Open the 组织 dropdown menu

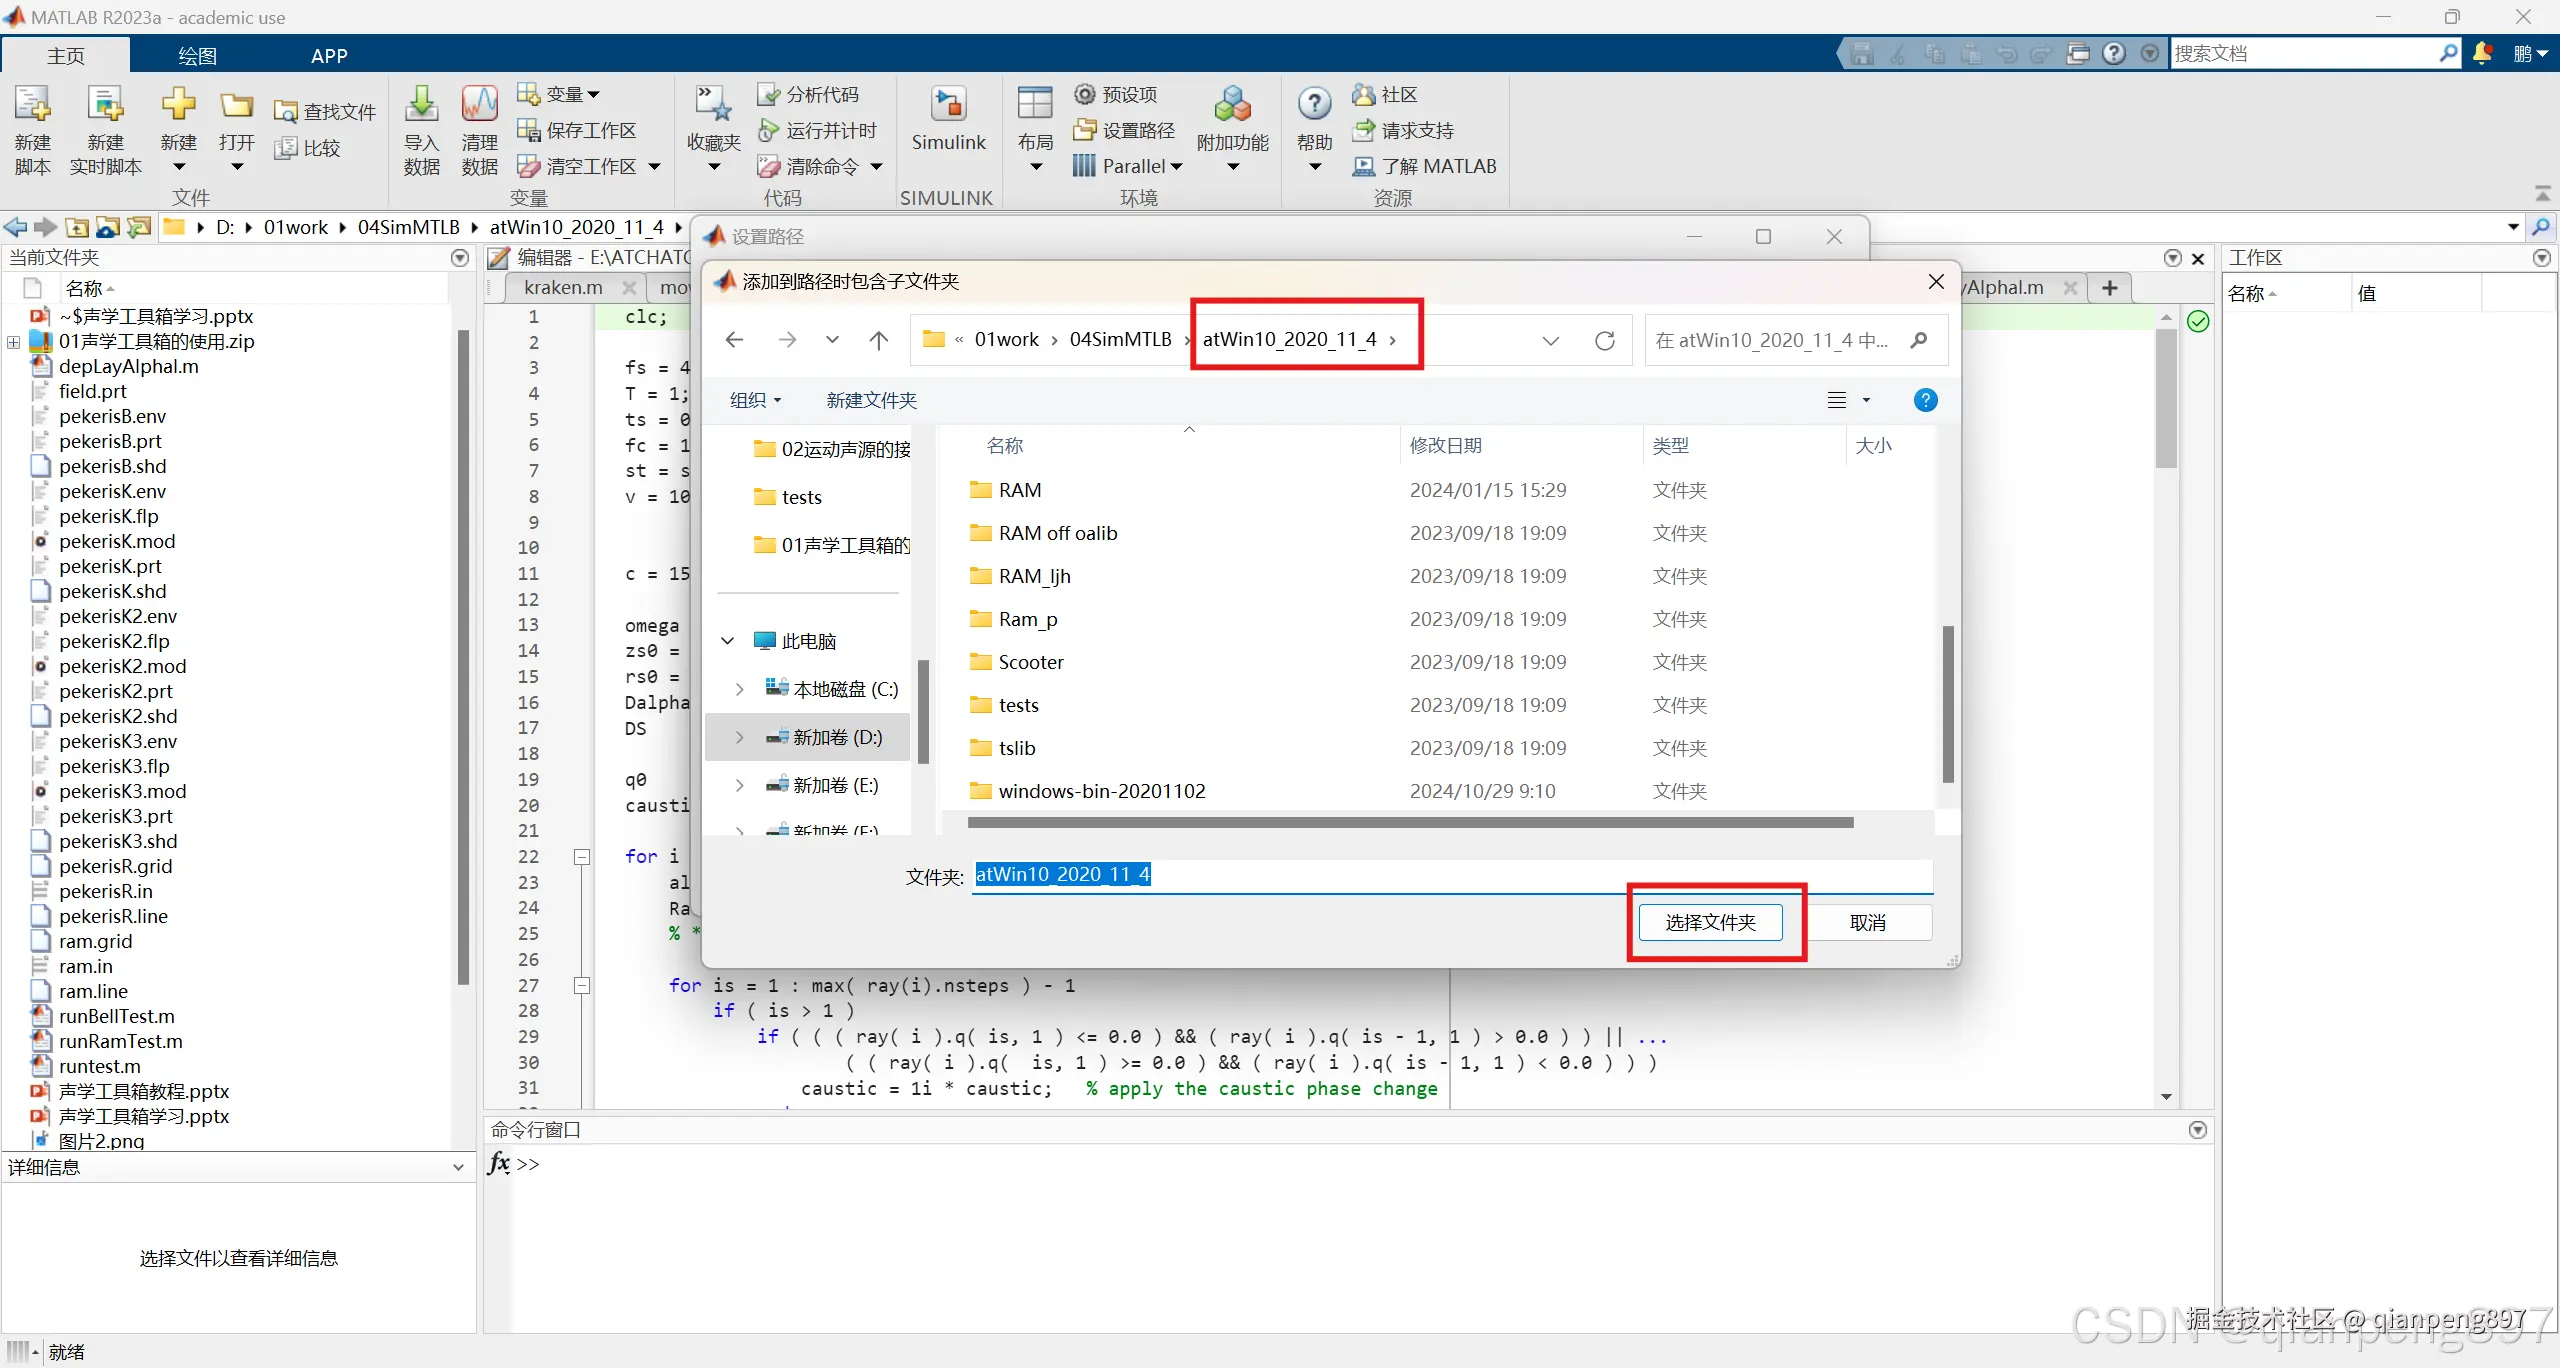coord(755,400)
